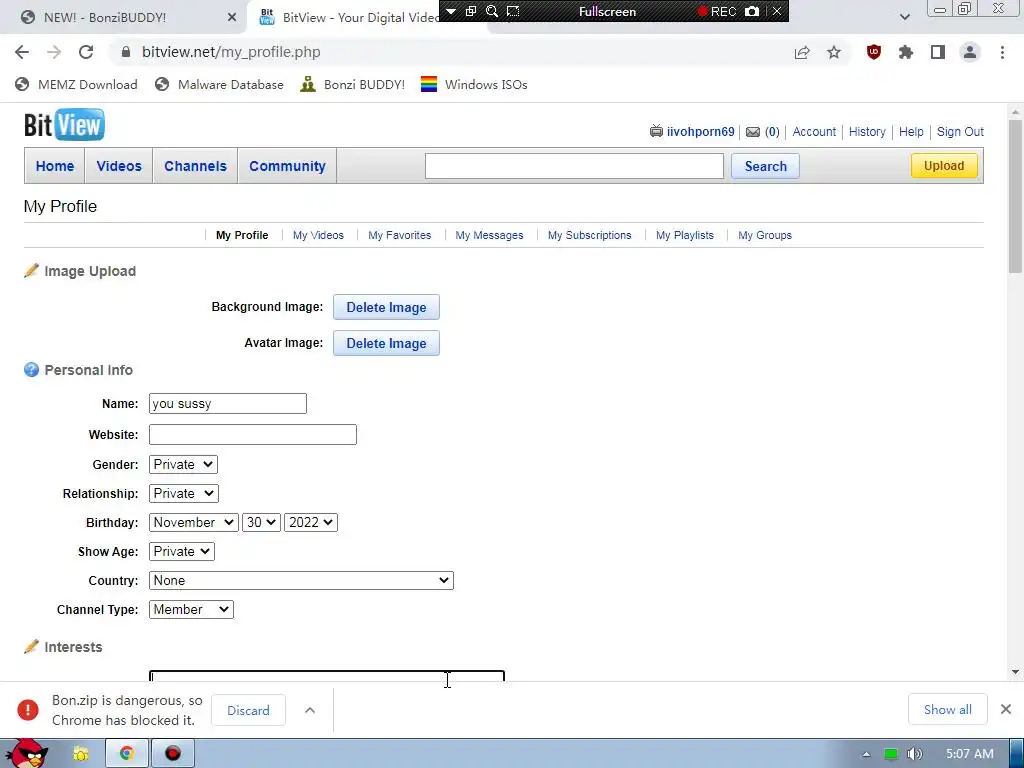Open the Gender dropdown

pos(184,464)
